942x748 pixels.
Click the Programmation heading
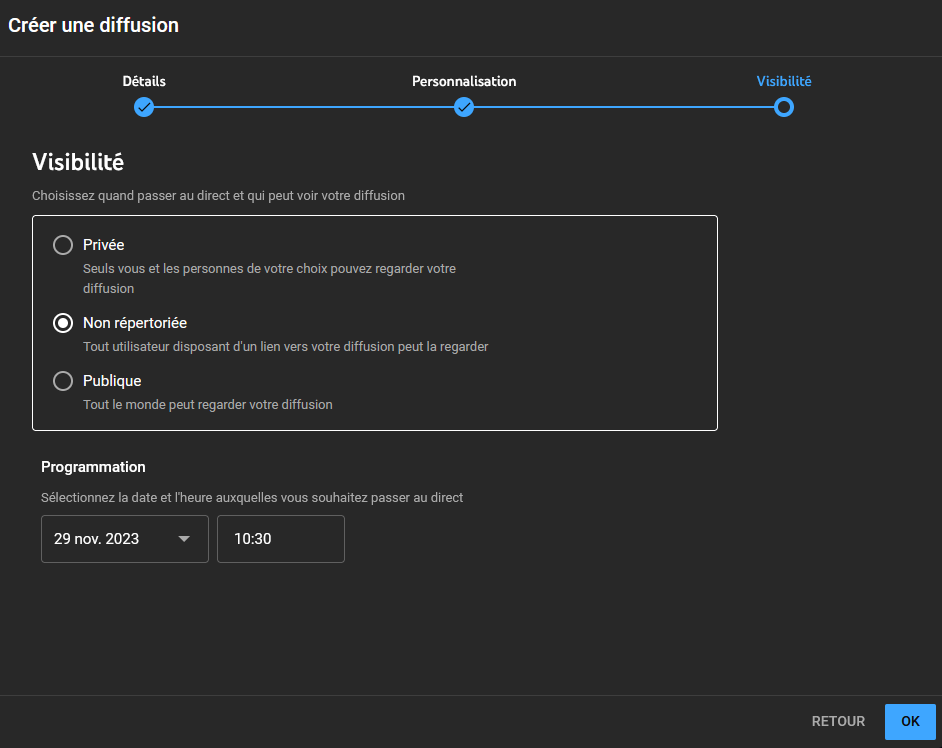pos(93,467)
